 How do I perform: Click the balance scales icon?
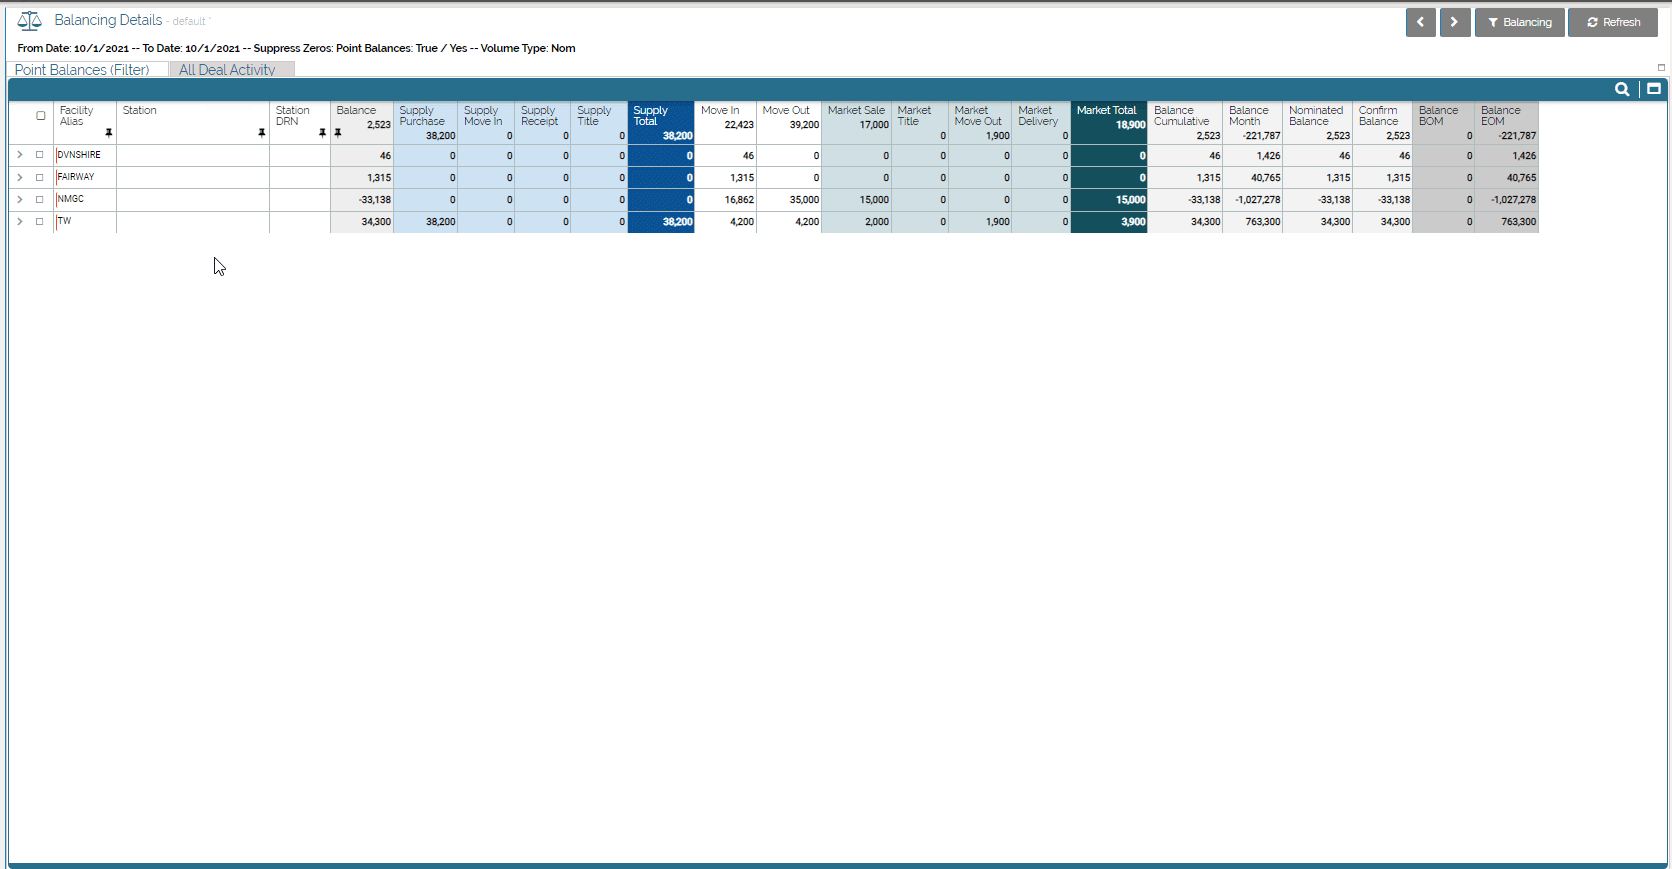29,21
